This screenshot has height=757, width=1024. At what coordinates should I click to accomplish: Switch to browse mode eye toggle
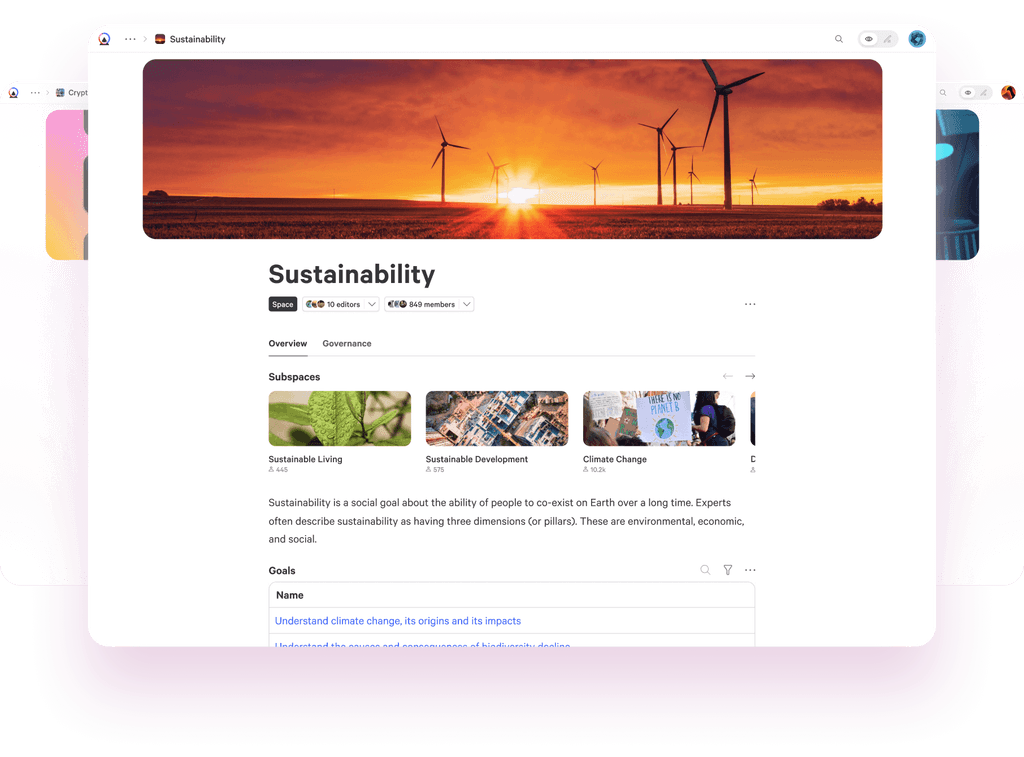(x=869, y=39)
